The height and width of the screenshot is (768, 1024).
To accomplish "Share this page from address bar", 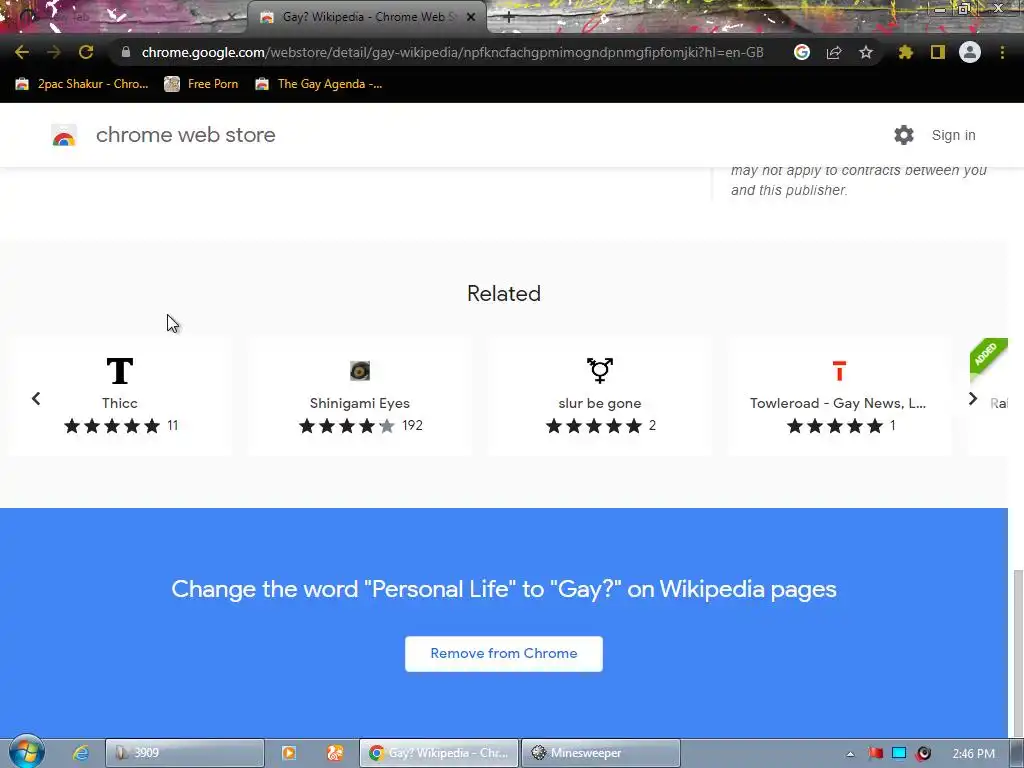I will [x=834, y=52].
